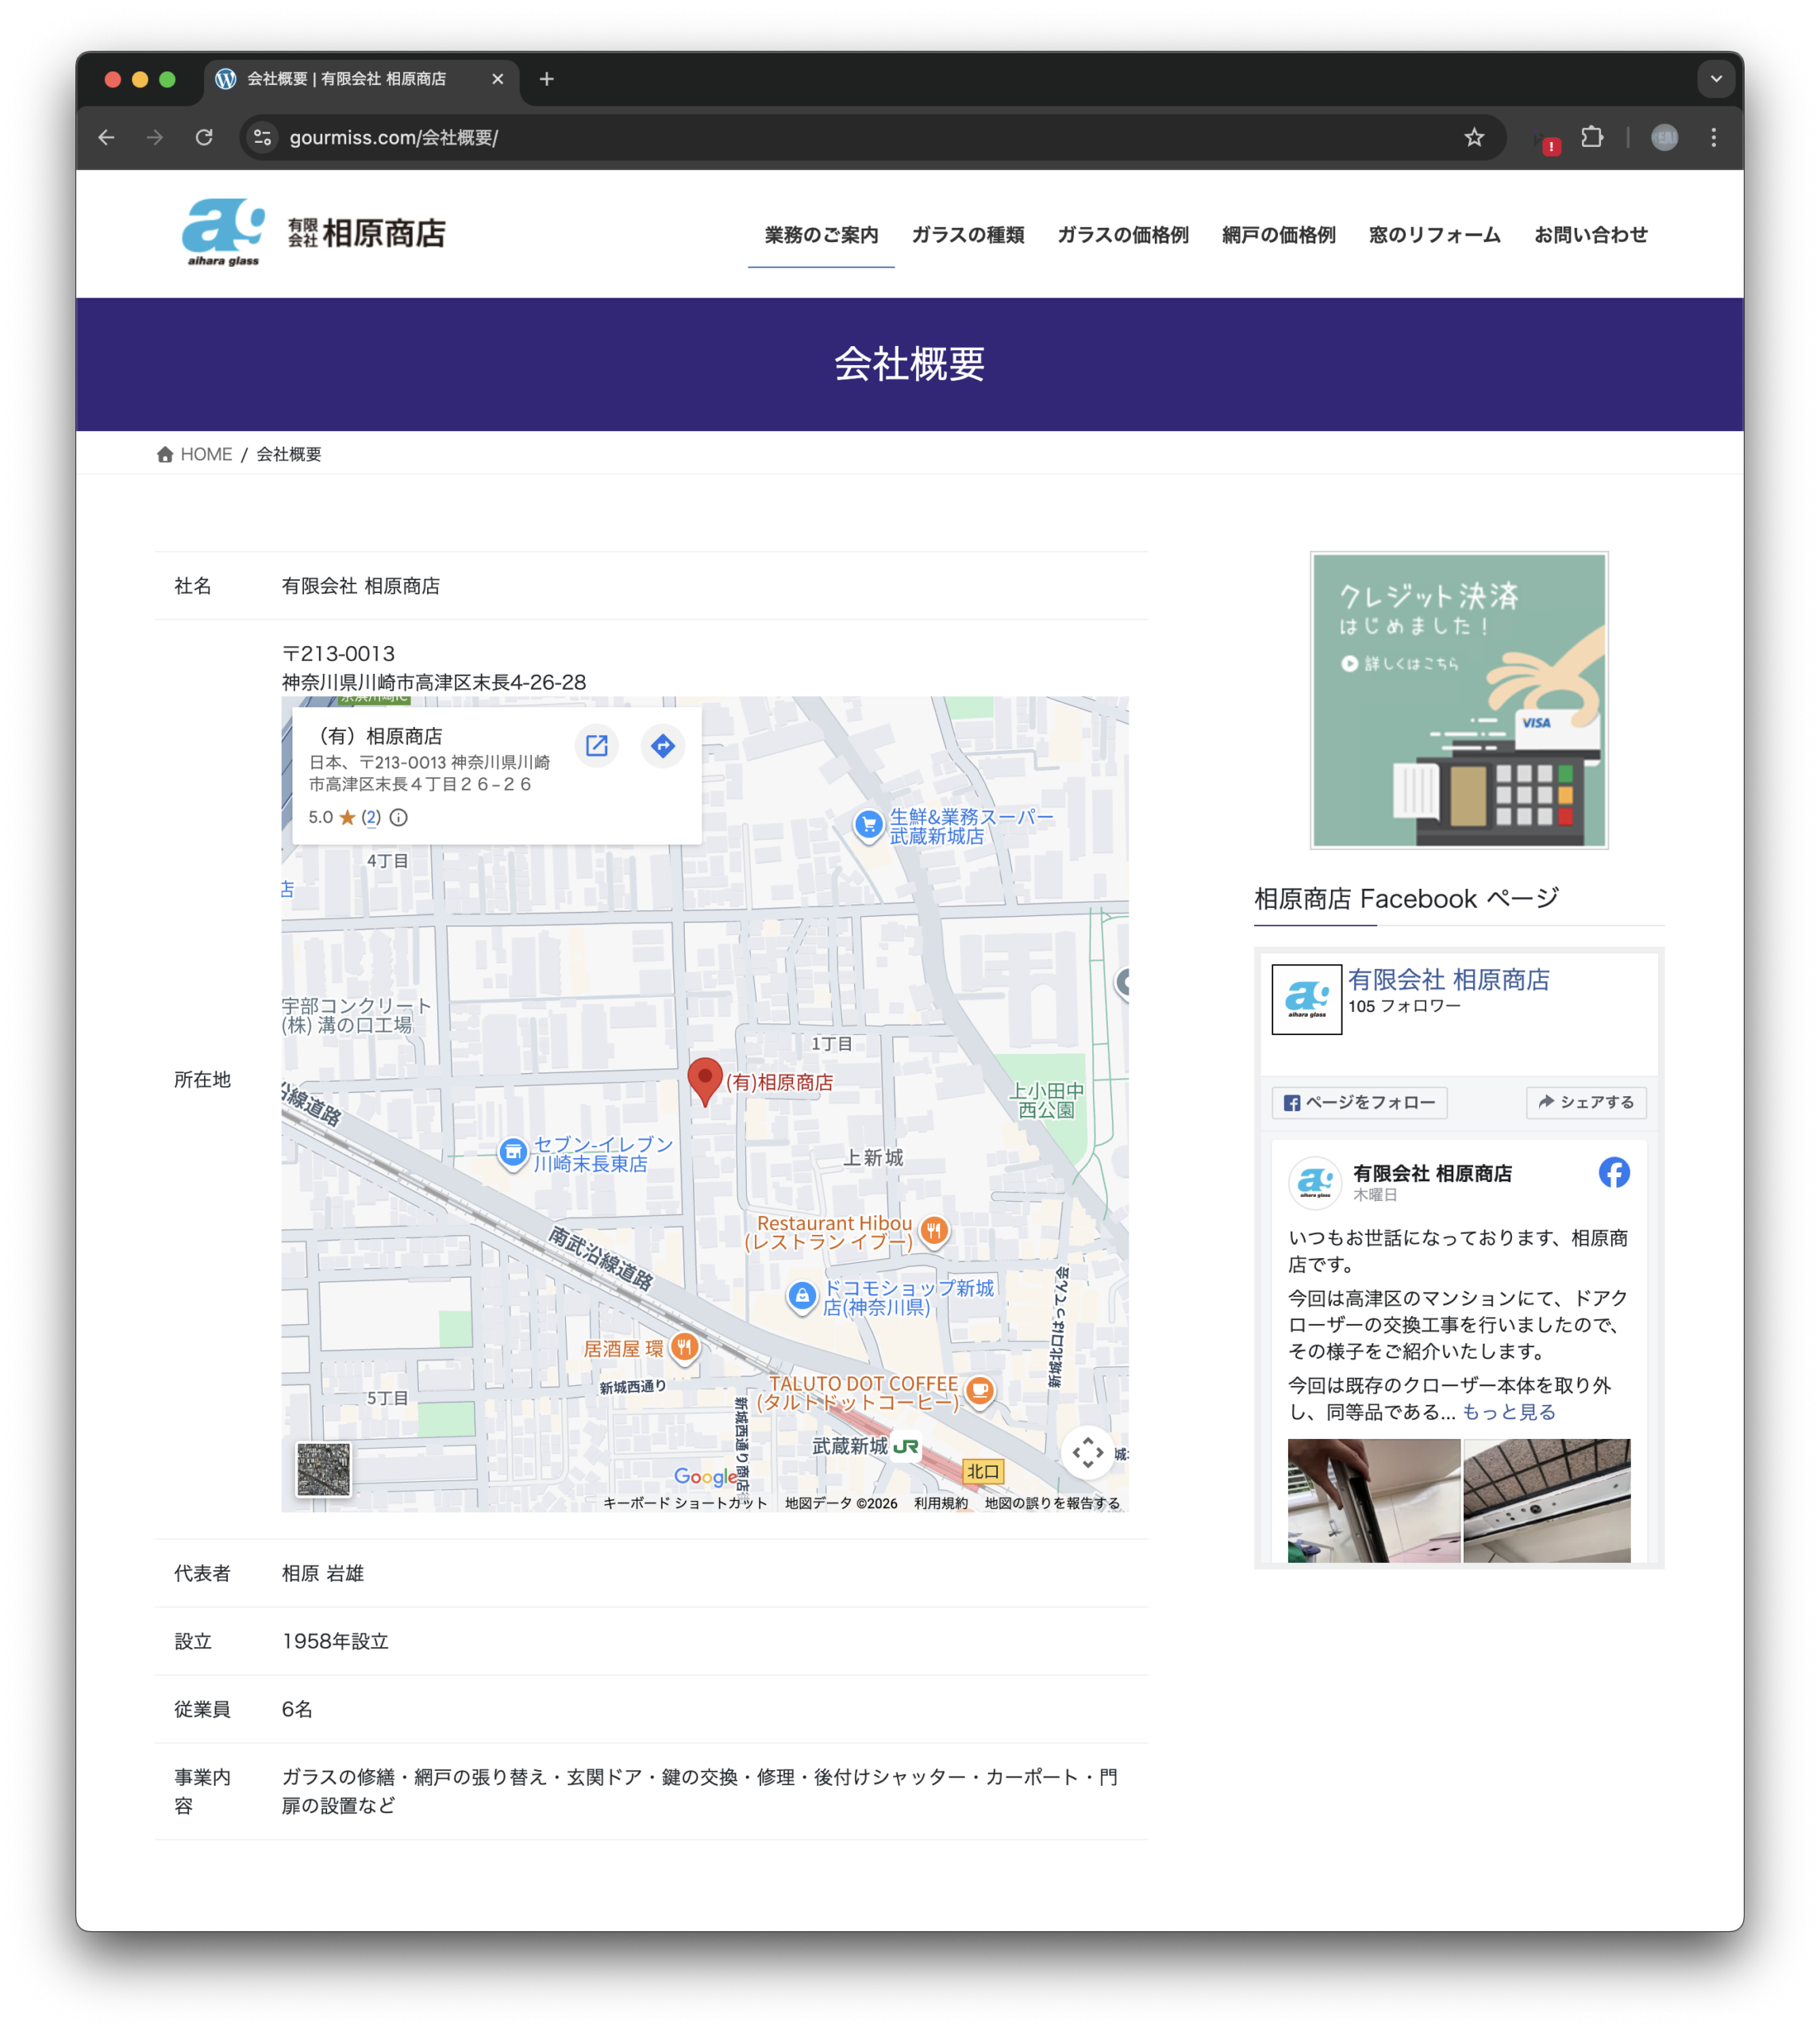This screenshot has height=2032, width=1820.
Task: Select お問い合わせ in navigation
Action: tap(1590, 235)
